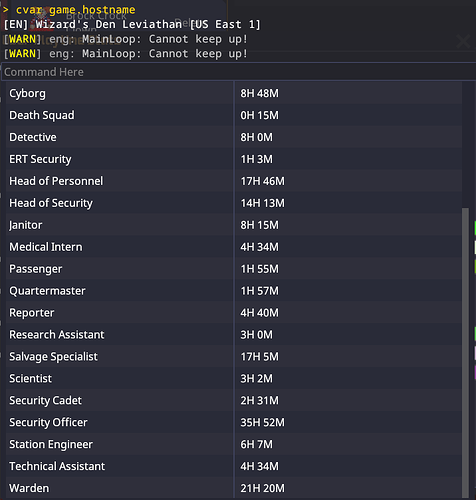Select the Salvage Specialist row
This screenshot has height=500, width=476.
pos(234,357)
